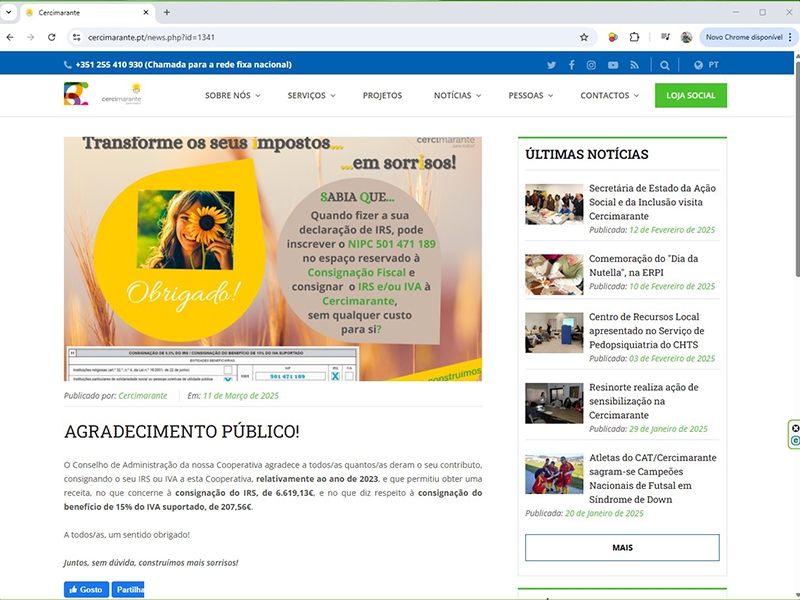Expand the Notícias menu
This screenshot has height=600, width=800.
[x=457, y=95]
